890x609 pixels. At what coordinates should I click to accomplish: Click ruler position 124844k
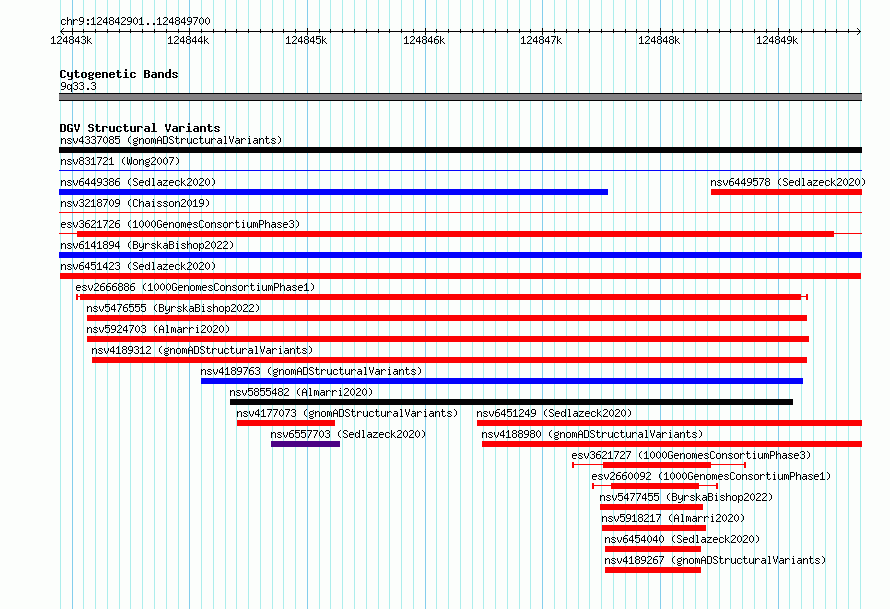pos(188,40)
